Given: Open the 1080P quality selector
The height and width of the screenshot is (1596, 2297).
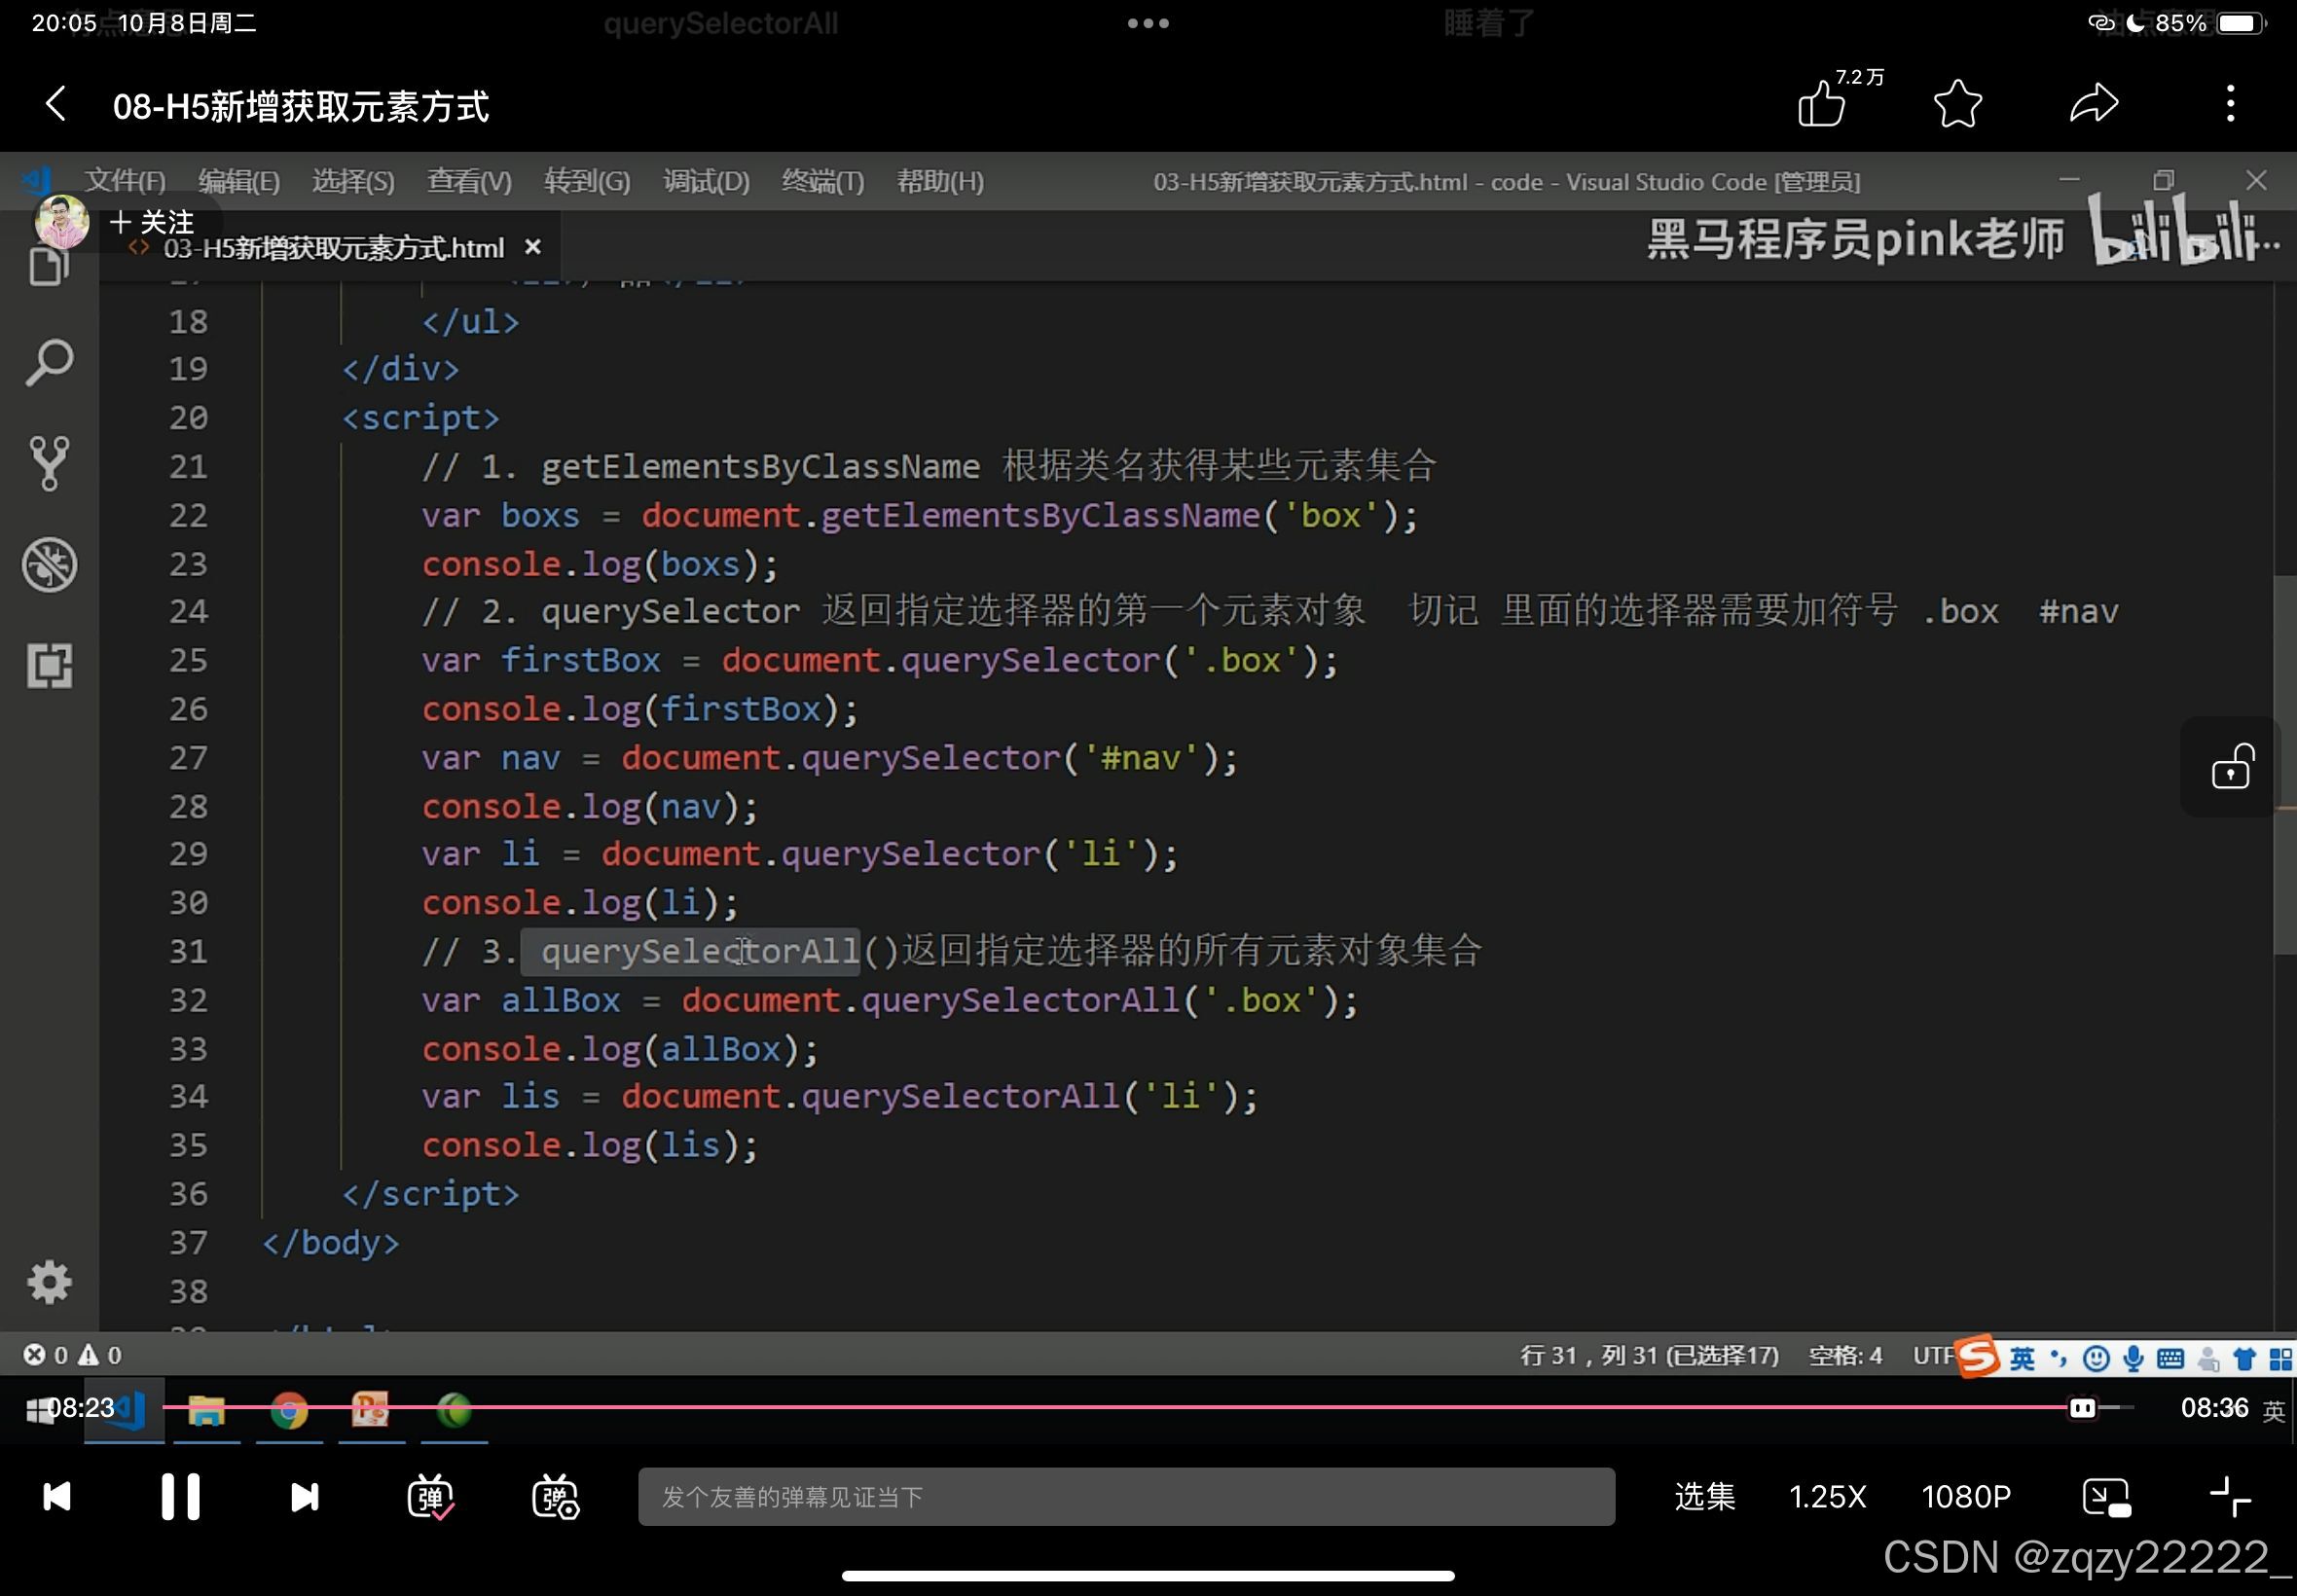Looking at the screenshot, I should coord(1967,1496).
